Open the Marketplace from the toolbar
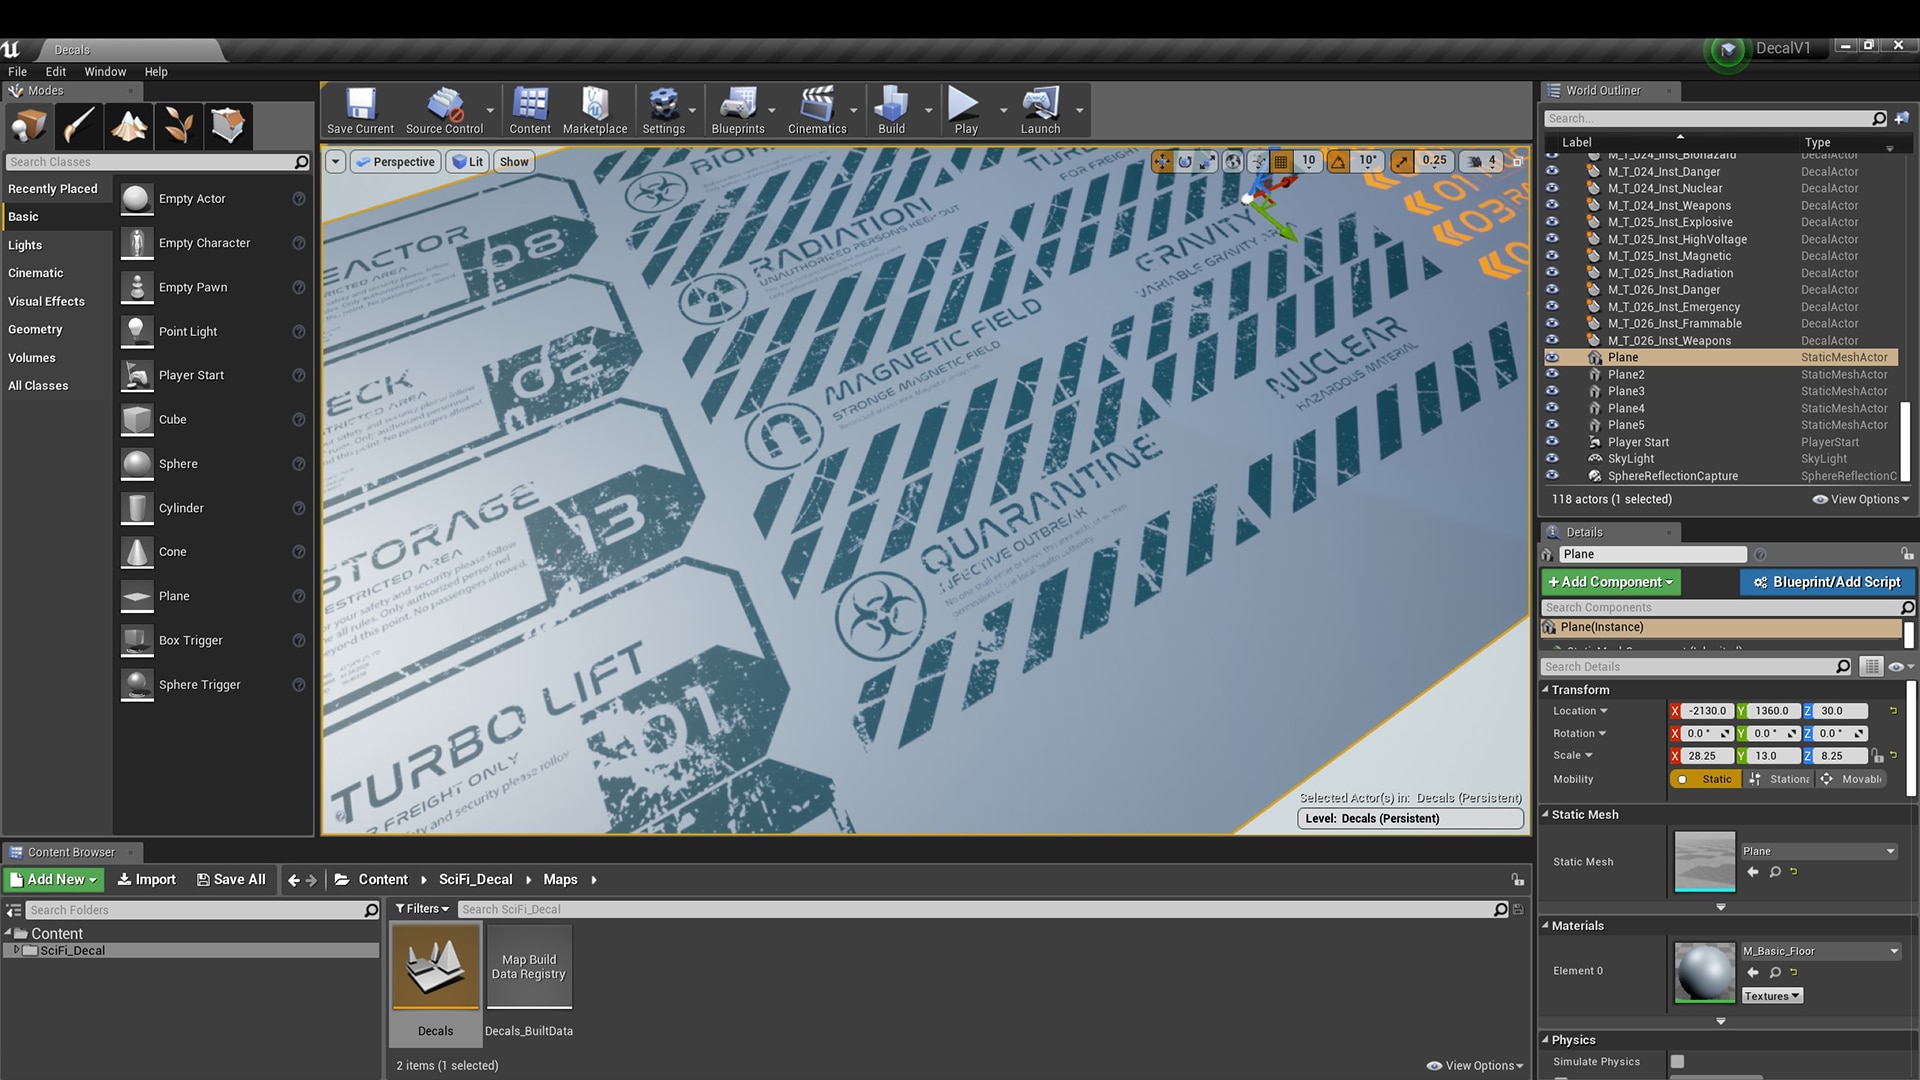 595,110
